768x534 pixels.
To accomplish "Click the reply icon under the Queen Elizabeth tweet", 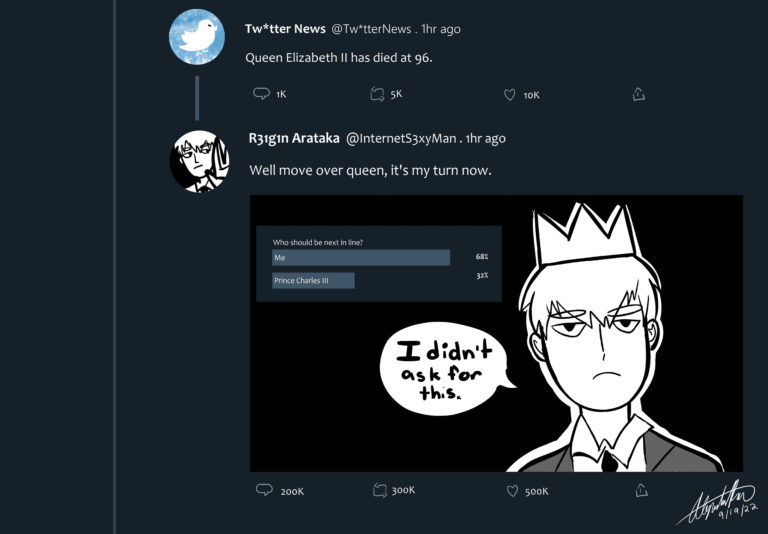I will (x=262, y=94).
